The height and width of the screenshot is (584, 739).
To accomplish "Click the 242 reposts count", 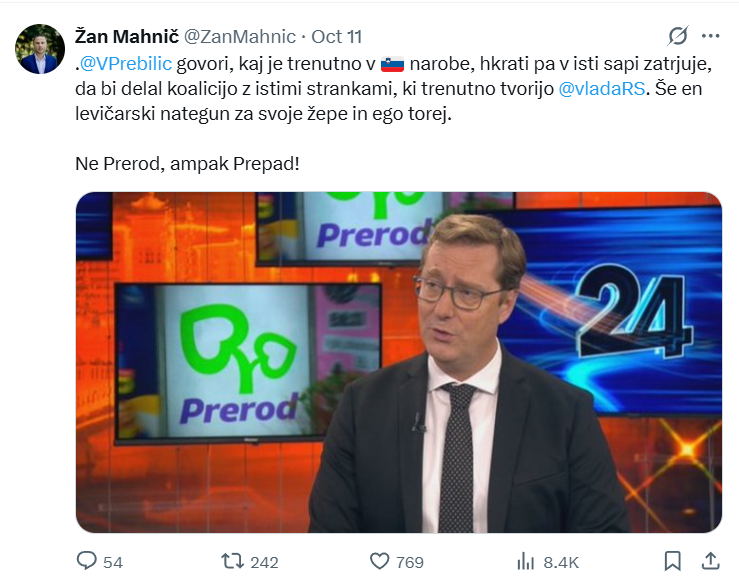I will (x=264, y=562).
